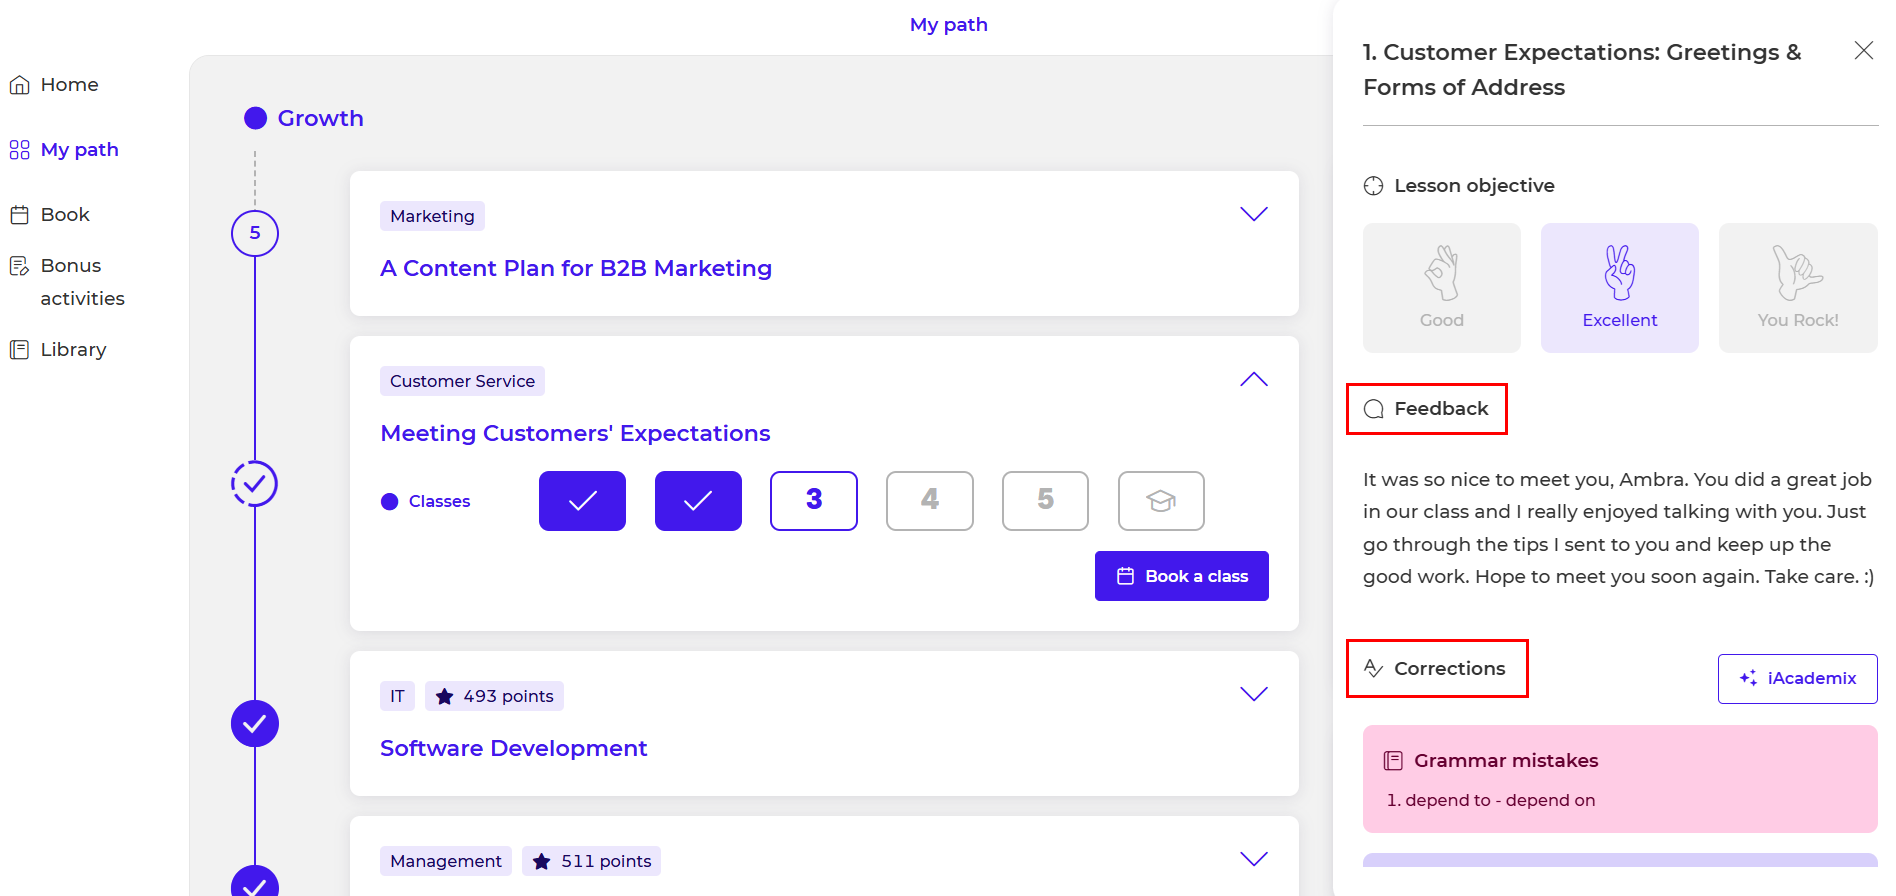This screenshot has width=1896, height=896.
Task: Click the Management tag
Action: (x=446, y=861)
